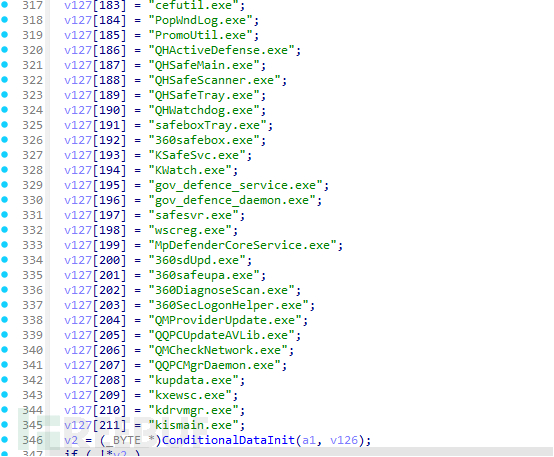The width and height of the screenshot is (554, 457).
Task: Click the ConditionalDataInit function call
Action: 228,440
